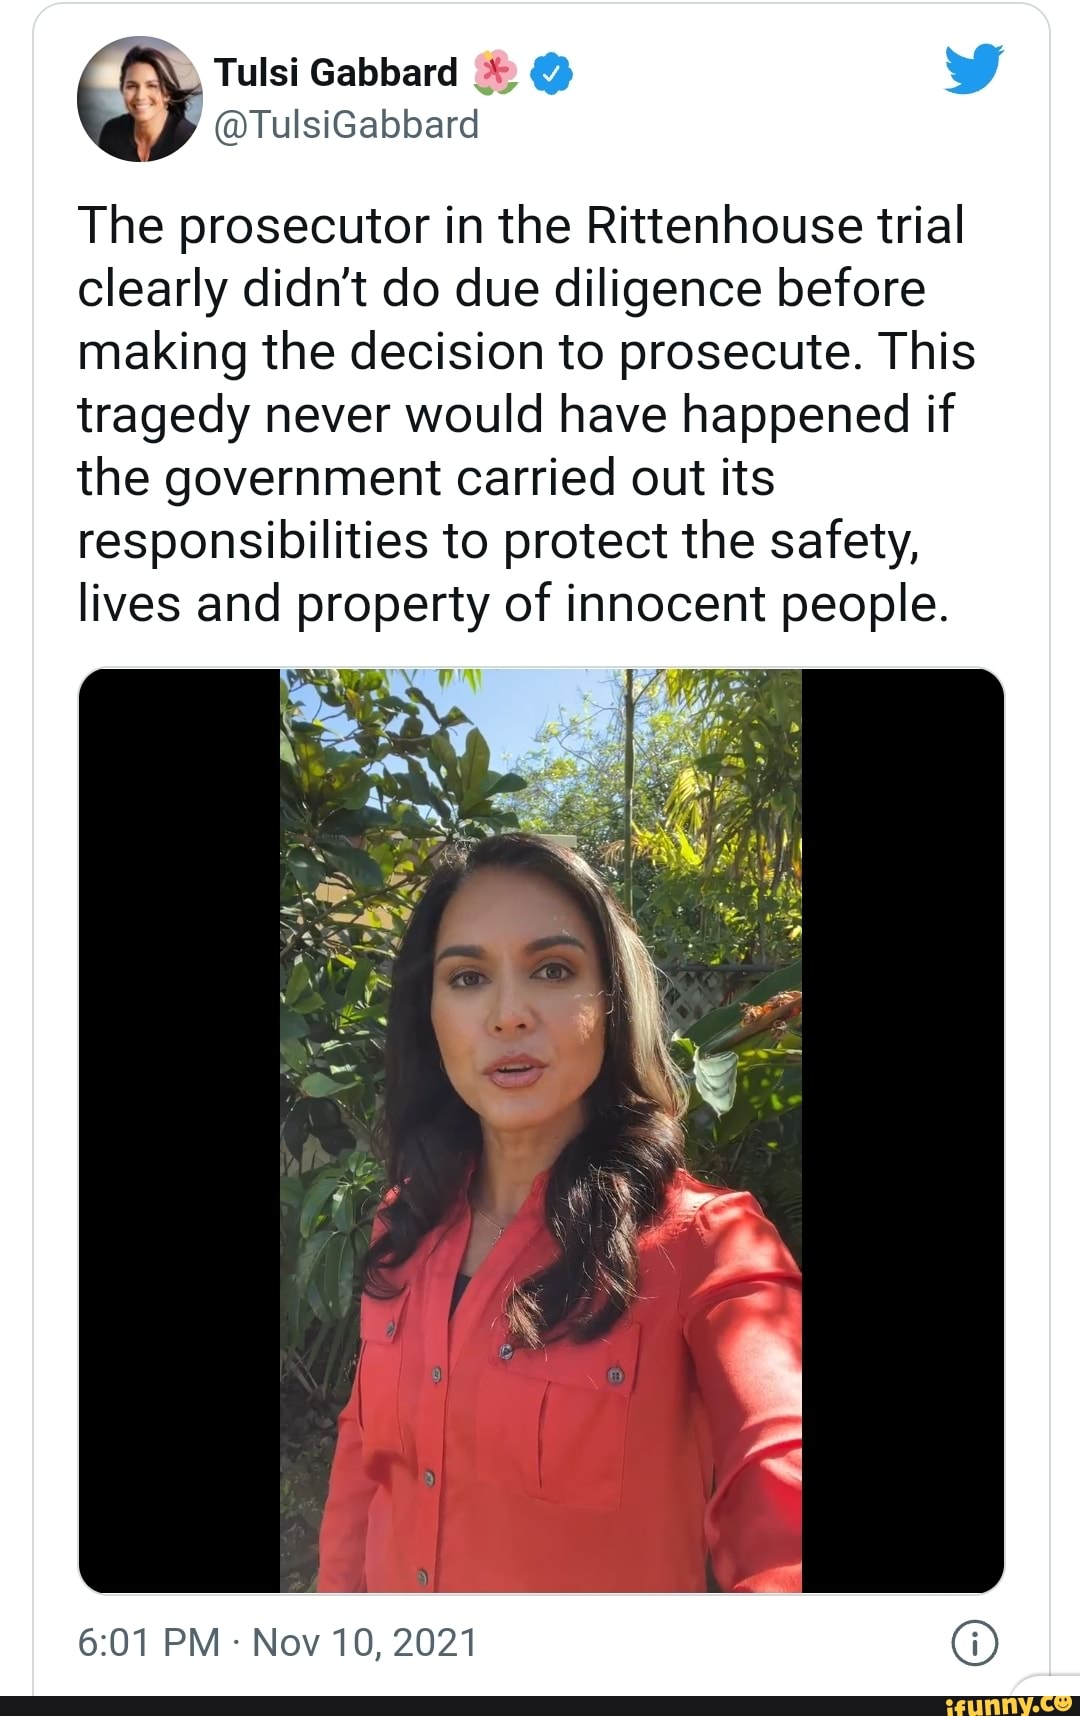The width and height of the screenshot is (1080, 1716).
Task: Click the blue verified badge
Action: tap(551, 74)
